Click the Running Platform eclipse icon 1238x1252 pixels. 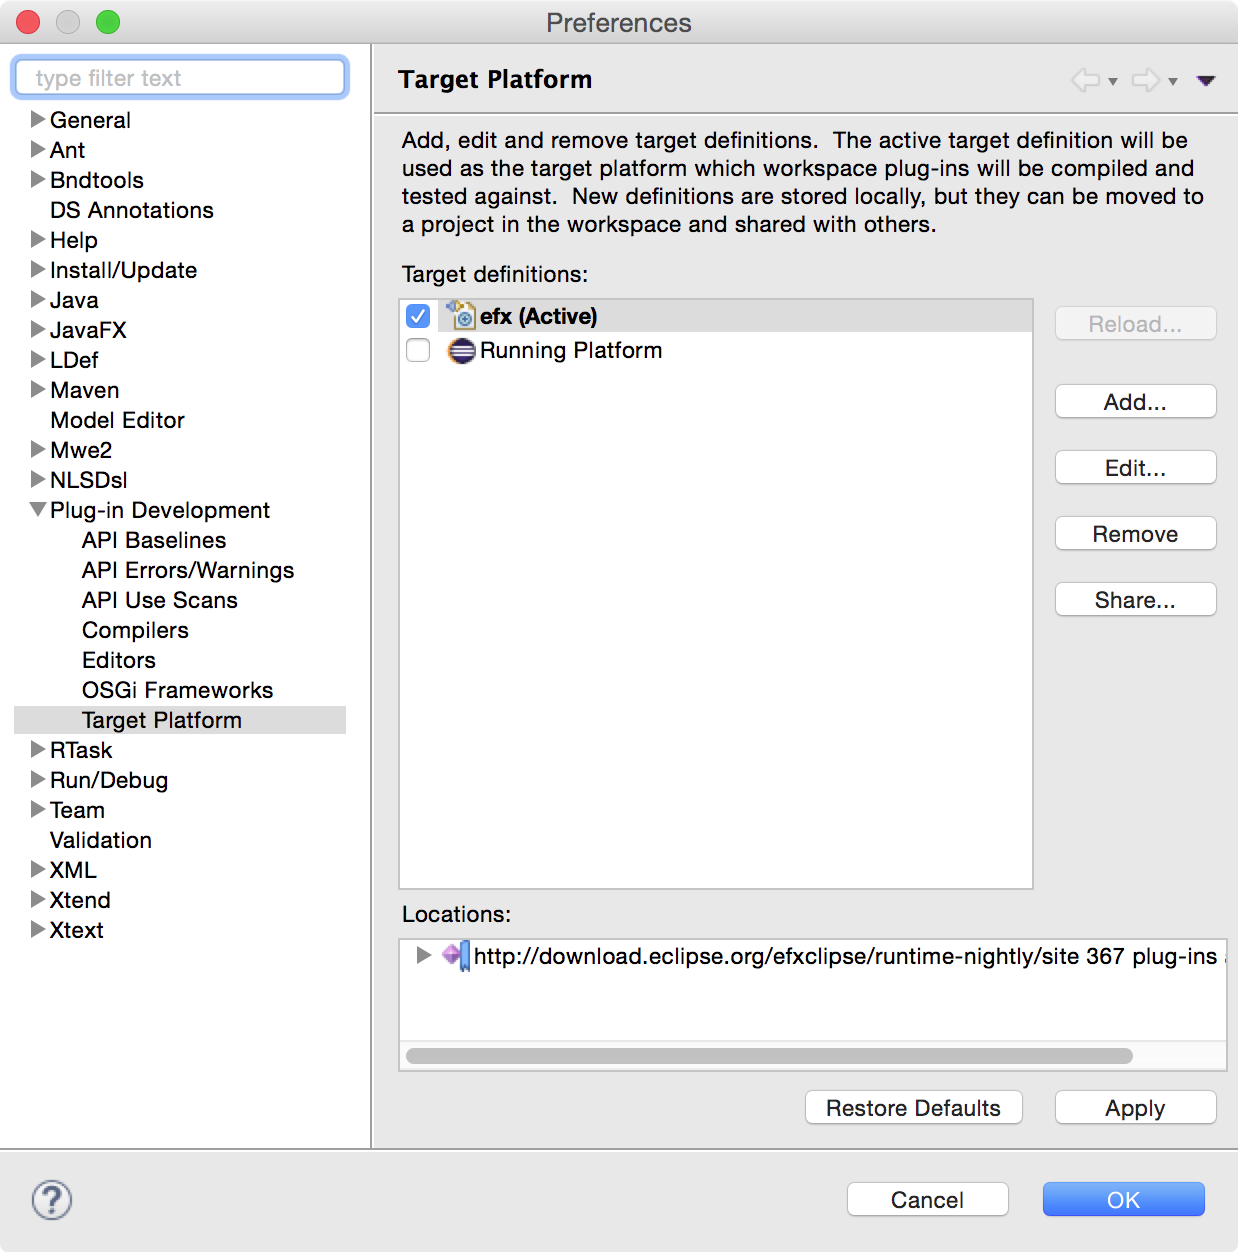pyautogui.click(x=461, y=351)
